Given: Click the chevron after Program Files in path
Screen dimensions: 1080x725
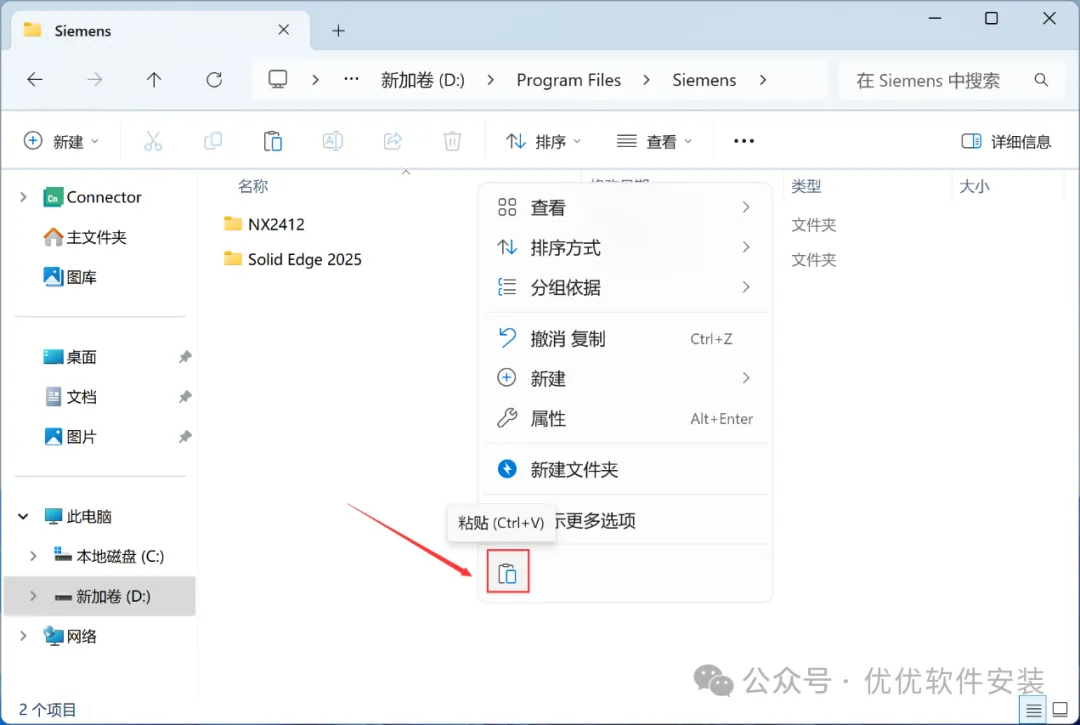Looking at the screenshot, I should click(646, 80).
